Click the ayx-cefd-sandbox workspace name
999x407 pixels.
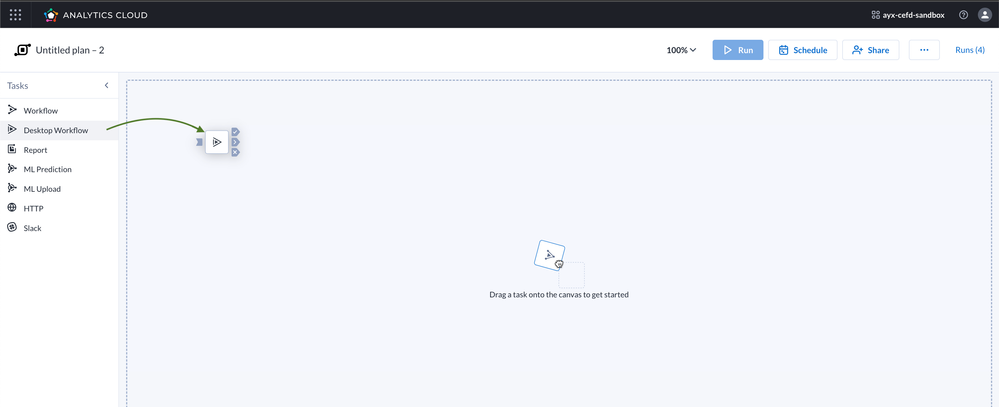[x=914, y=15]
